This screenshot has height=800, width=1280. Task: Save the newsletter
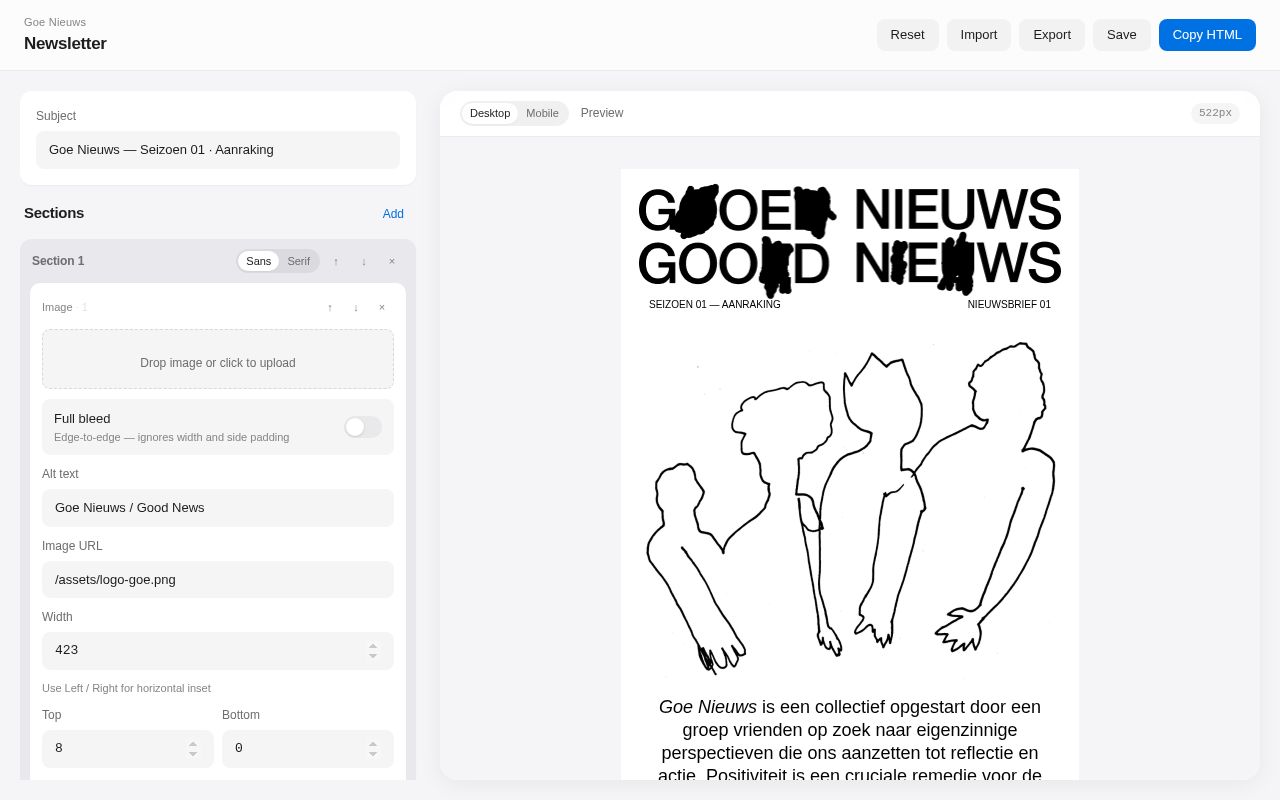[x=1122, y=35]
